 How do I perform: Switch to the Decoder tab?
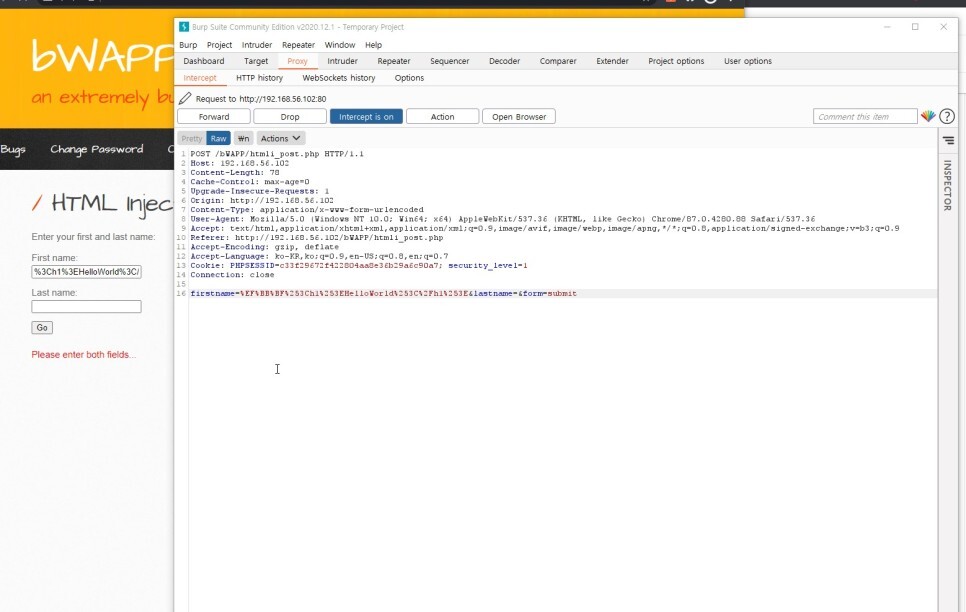(504, 61)
